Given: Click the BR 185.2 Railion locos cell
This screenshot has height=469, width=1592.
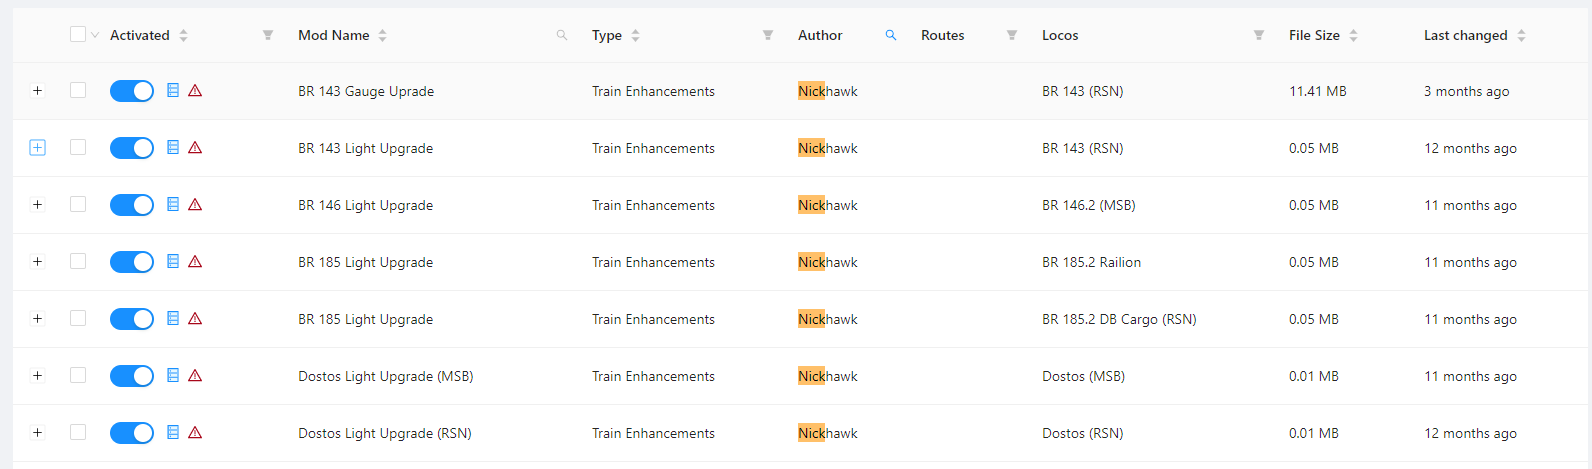Looking at the screenshot, I should tap(1091, 262).
